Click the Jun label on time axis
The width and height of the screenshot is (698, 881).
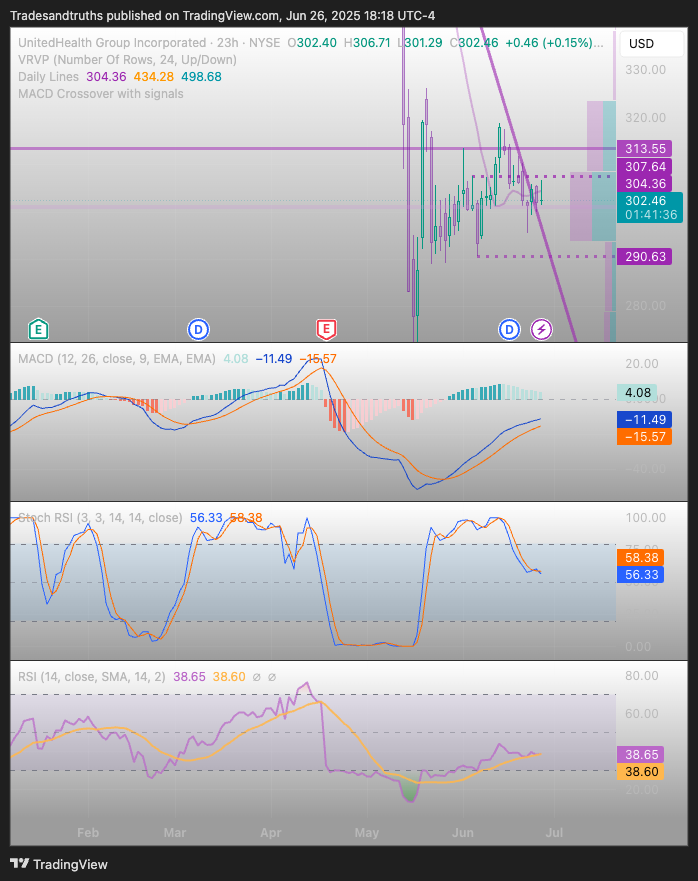point(463,833)
